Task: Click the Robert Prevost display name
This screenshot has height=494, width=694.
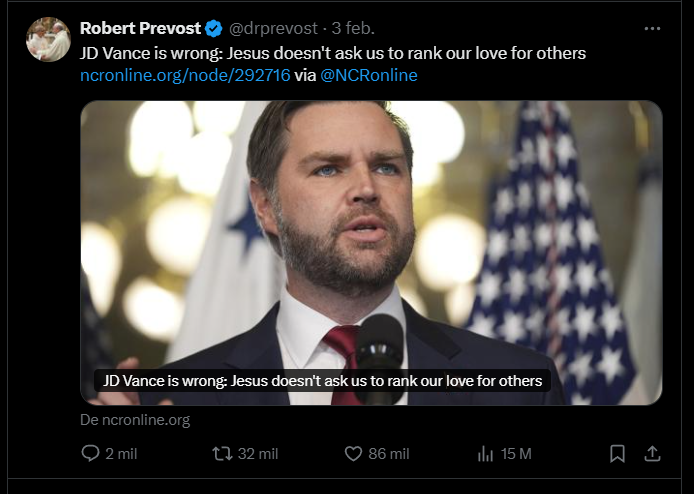Action: point(140,28)
